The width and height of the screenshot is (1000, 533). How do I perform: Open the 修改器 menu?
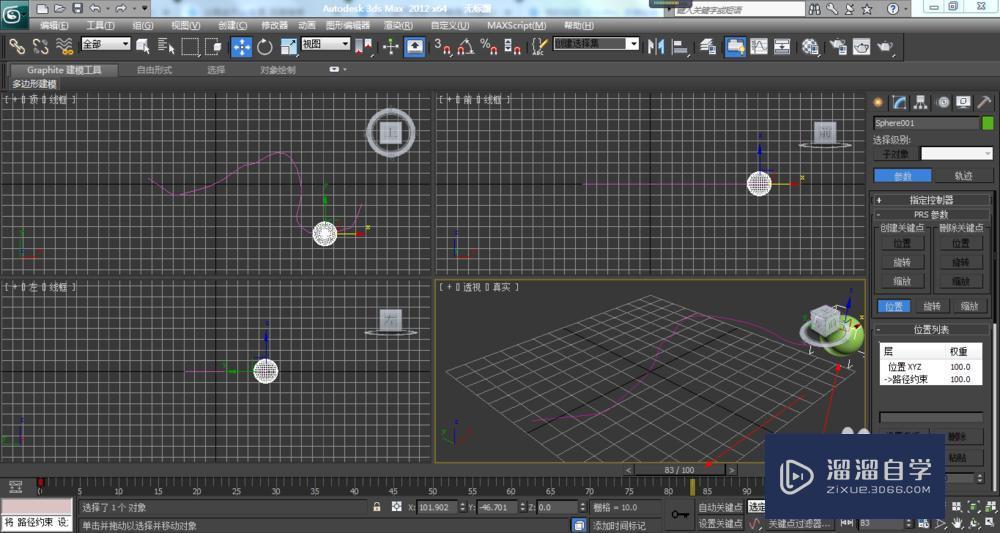tap(274, 26)
